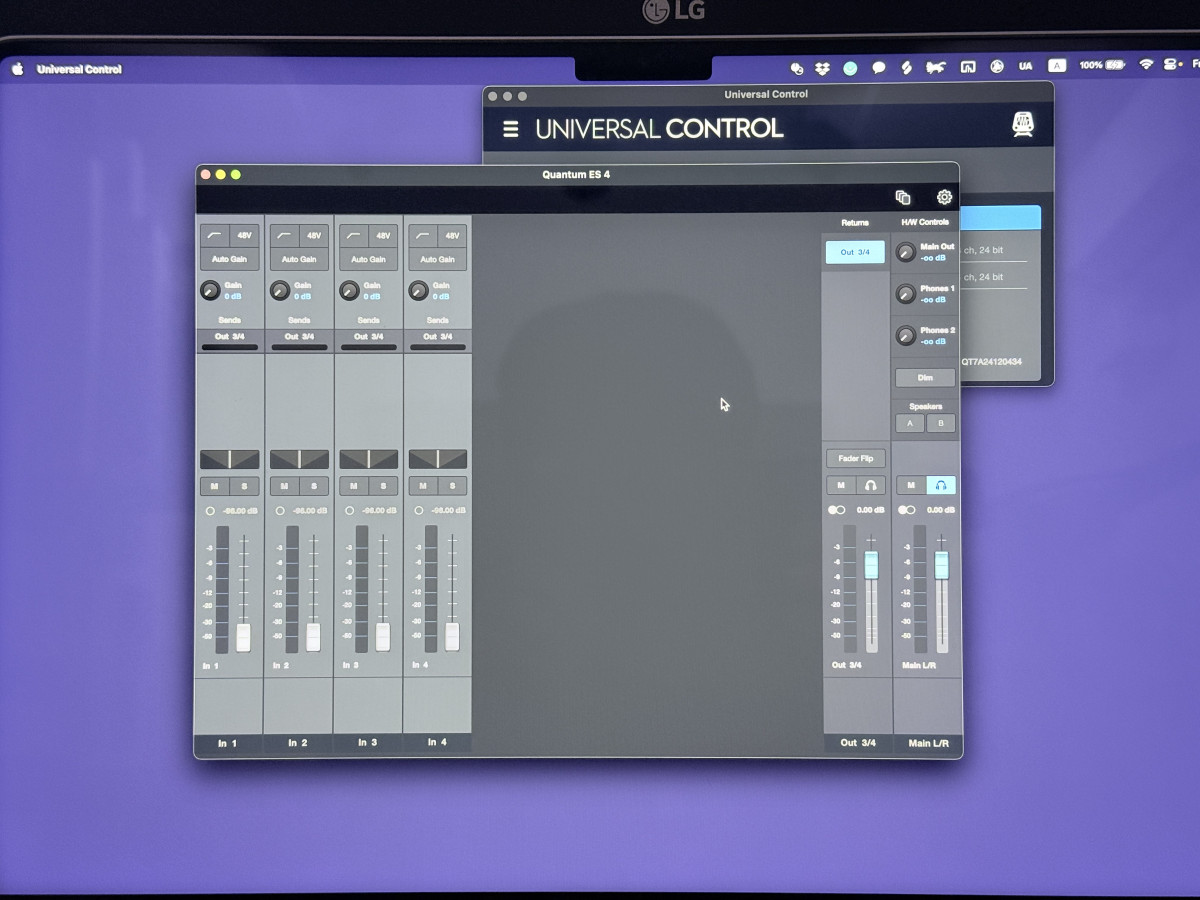Click In 2 Out 3/4 send level bar
Image resolution: width=1200 pixels, height=900 pixels.
pos(299,347)
